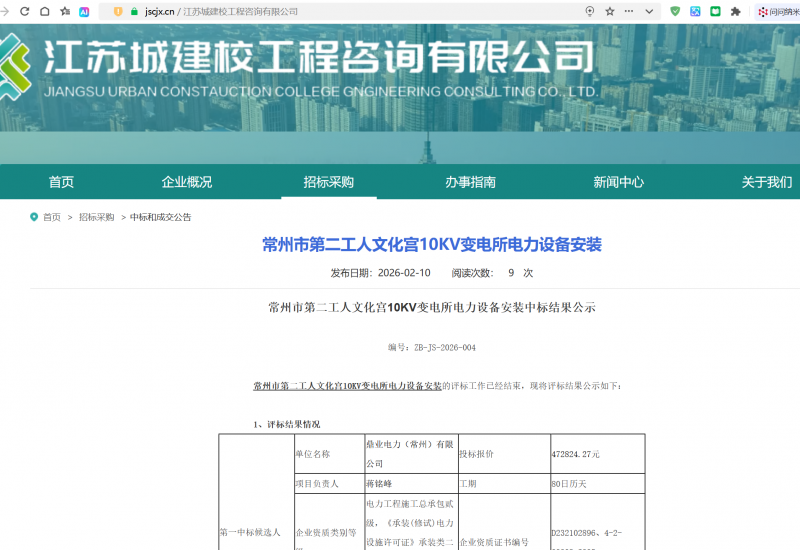Click the orange shield icon in address bar
Screen dimensions: 800x550
tap(118, 11)
